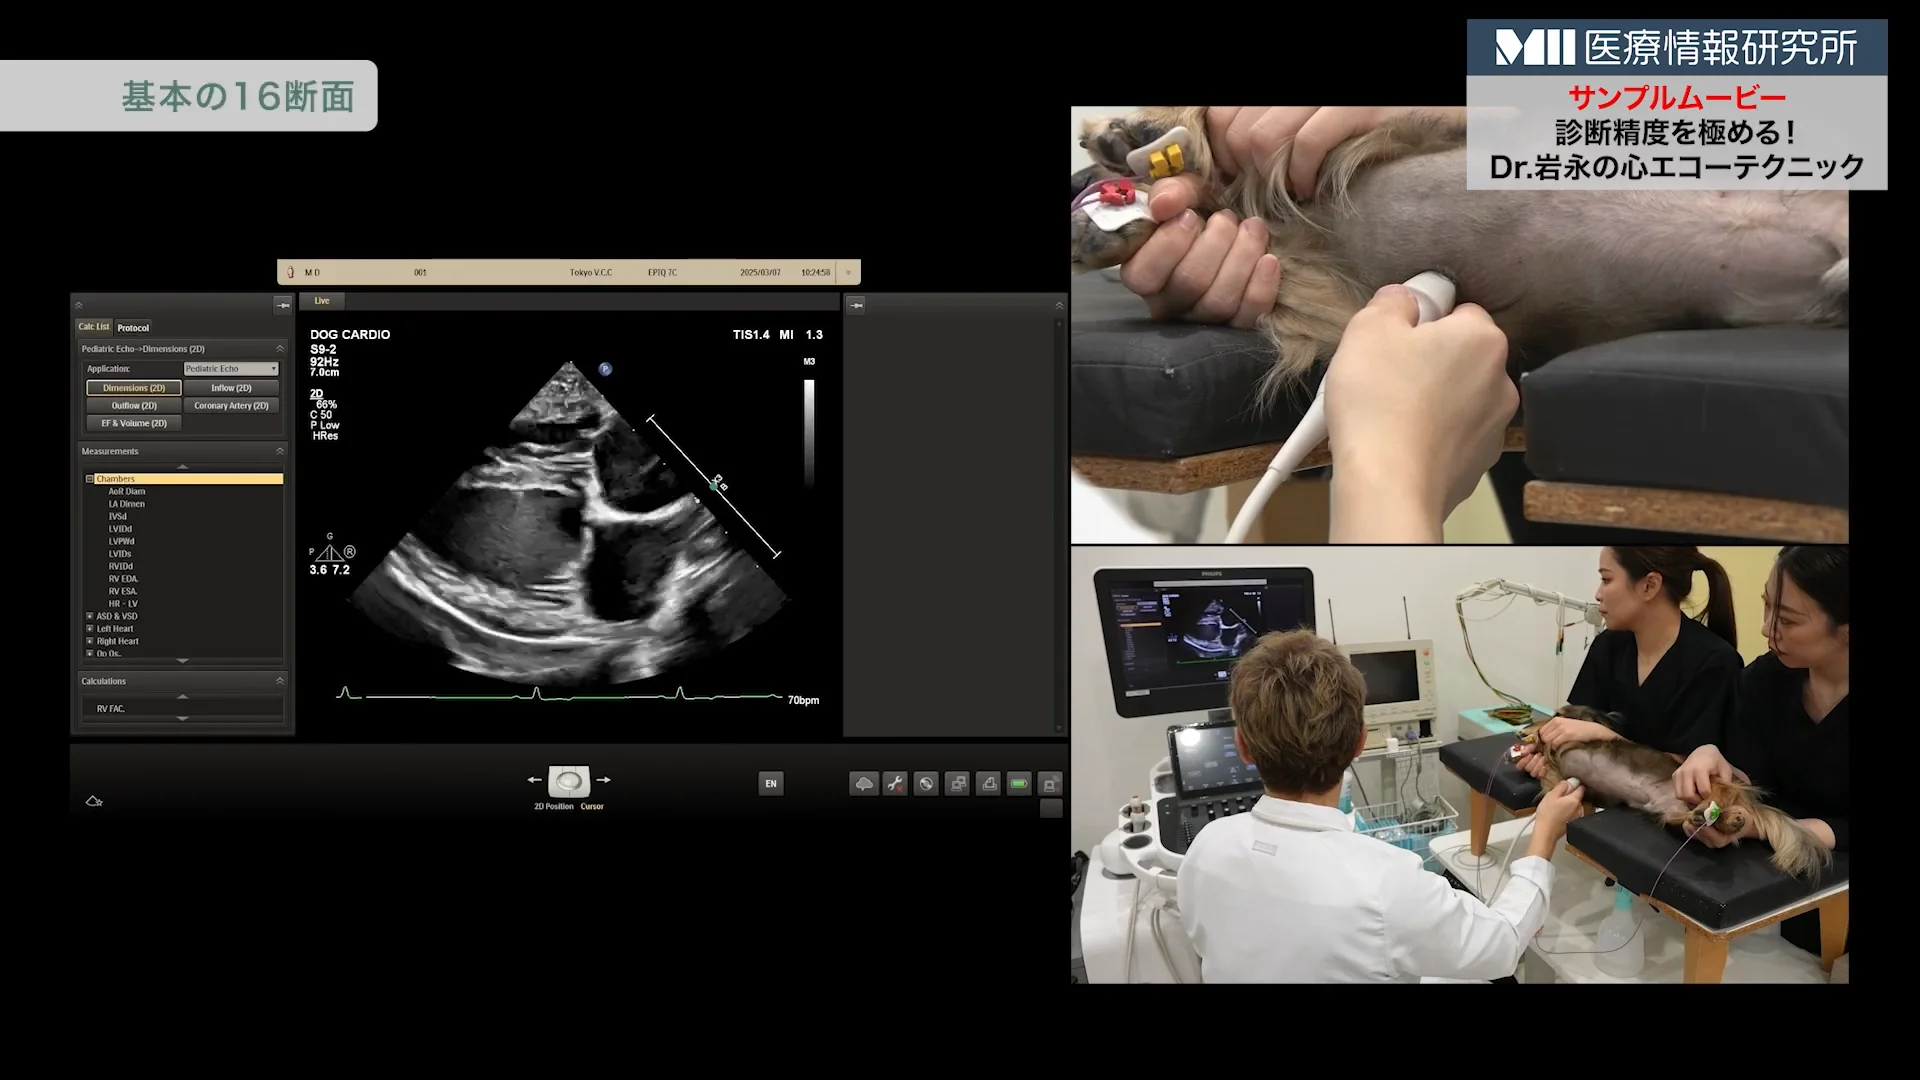Click the icon at bottom-left corner
This screenshot has width=1920, height=1080.
(x=94, y=801)
